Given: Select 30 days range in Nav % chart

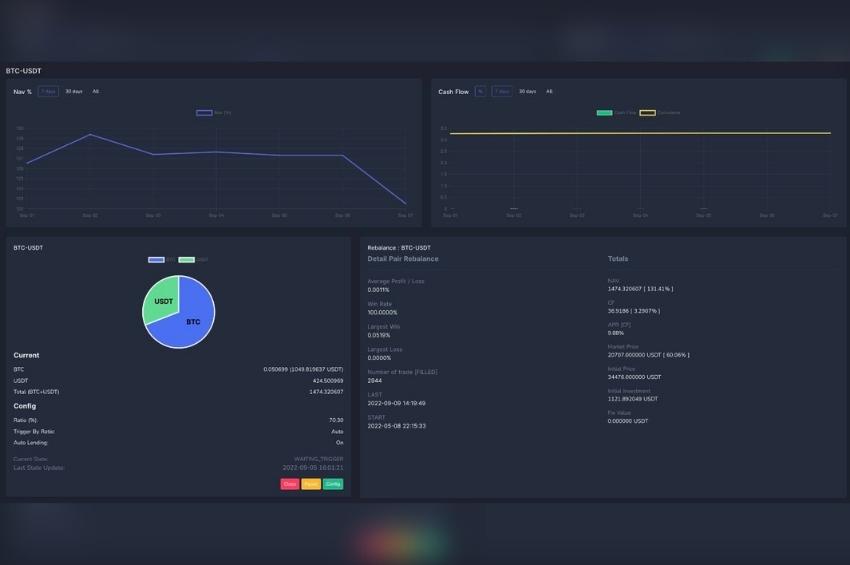Looking at the screenshot, I should click(74, 92).
